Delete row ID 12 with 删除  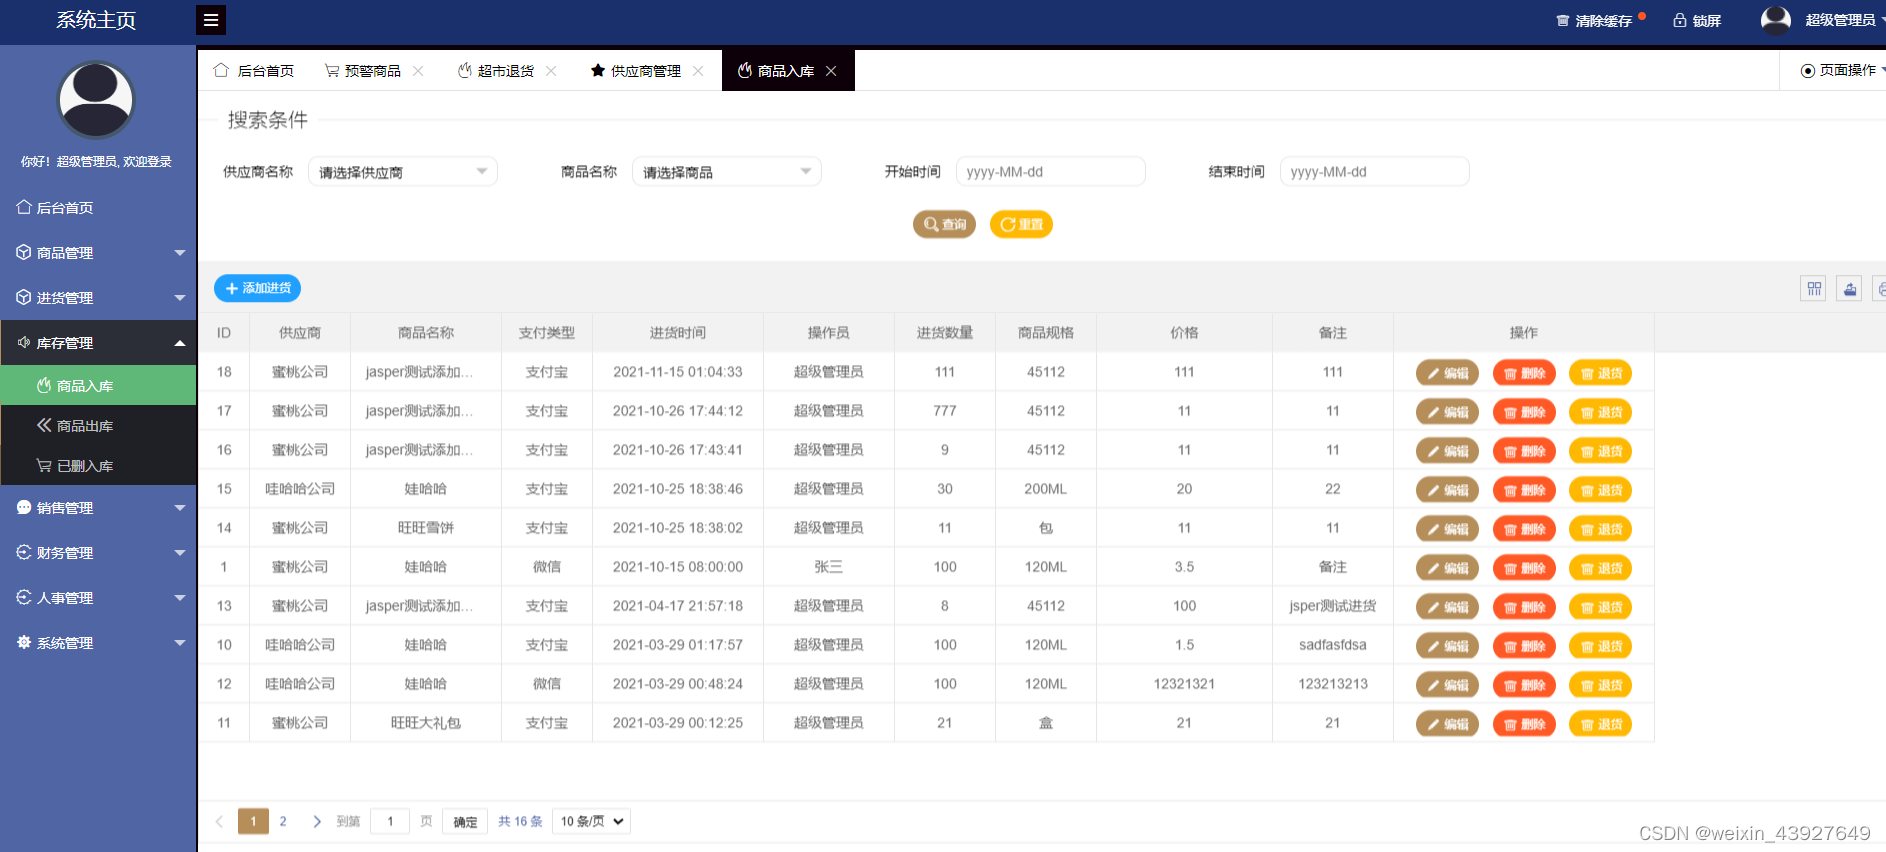pyautogui.click(x=1524, y=685)
